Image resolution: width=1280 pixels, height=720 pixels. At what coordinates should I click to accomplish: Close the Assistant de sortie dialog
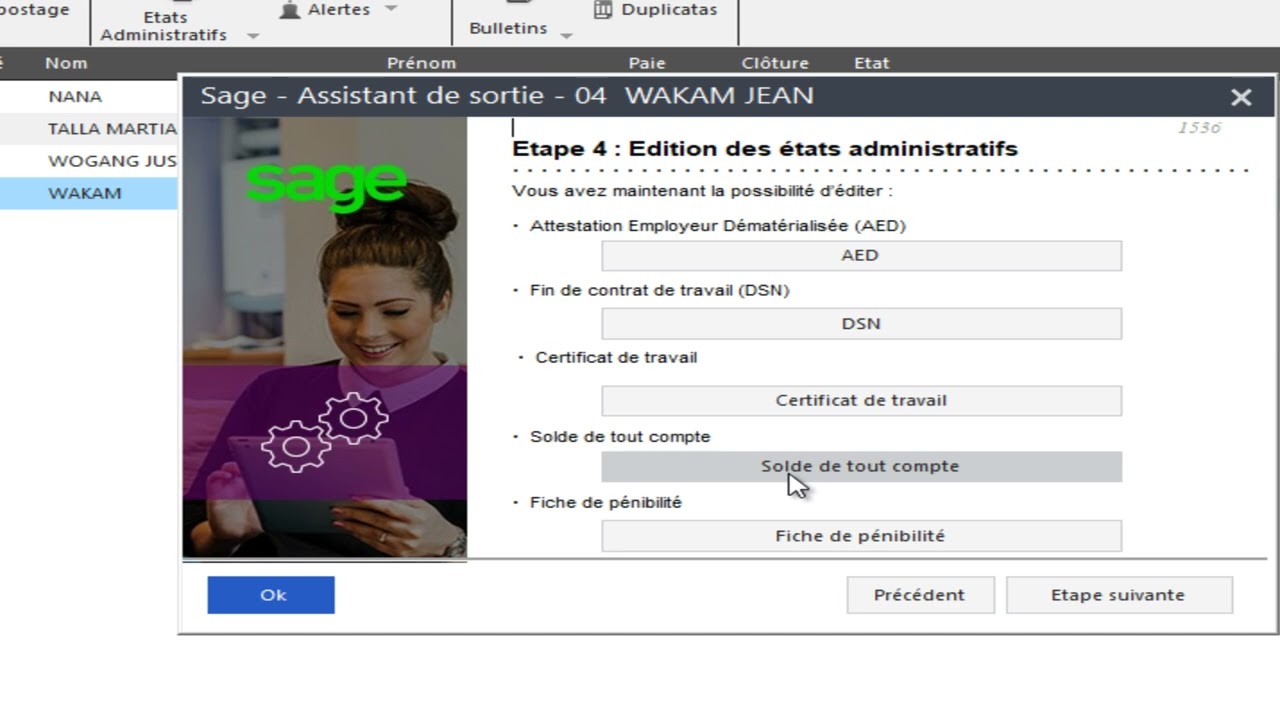coord(1241,97)
